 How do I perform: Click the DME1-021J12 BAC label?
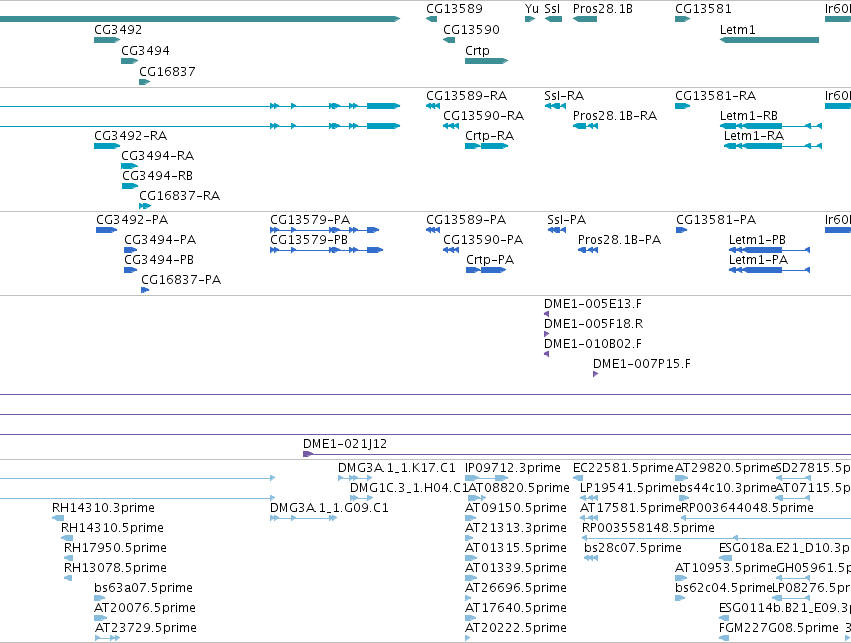pos(345,444)
